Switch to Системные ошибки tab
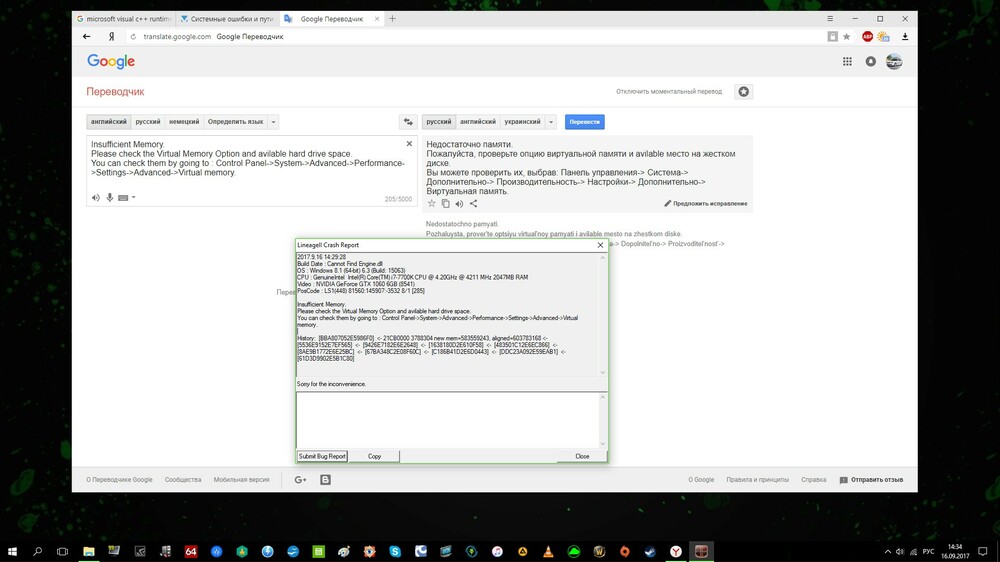Viewport: 1000px width, 562px height. click(x=228, y=19)
